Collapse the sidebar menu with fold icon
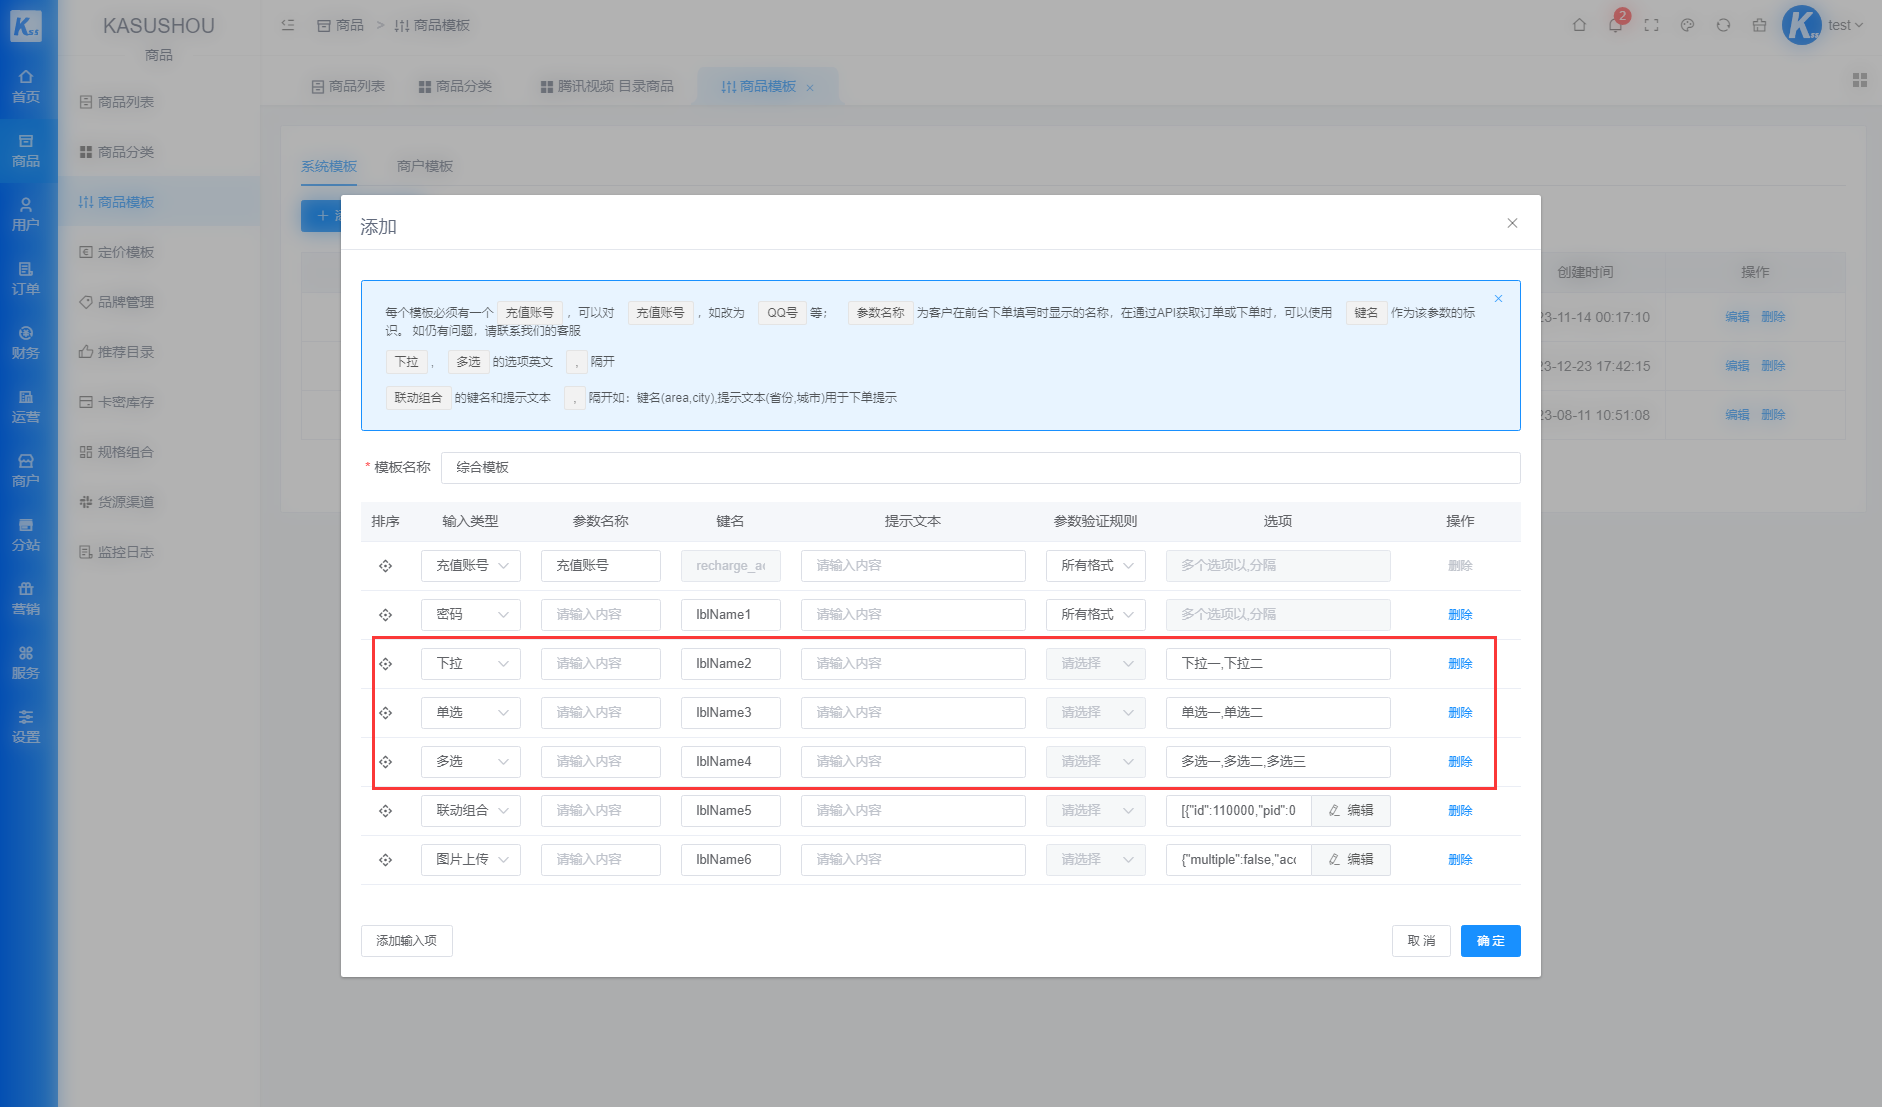 288,25
